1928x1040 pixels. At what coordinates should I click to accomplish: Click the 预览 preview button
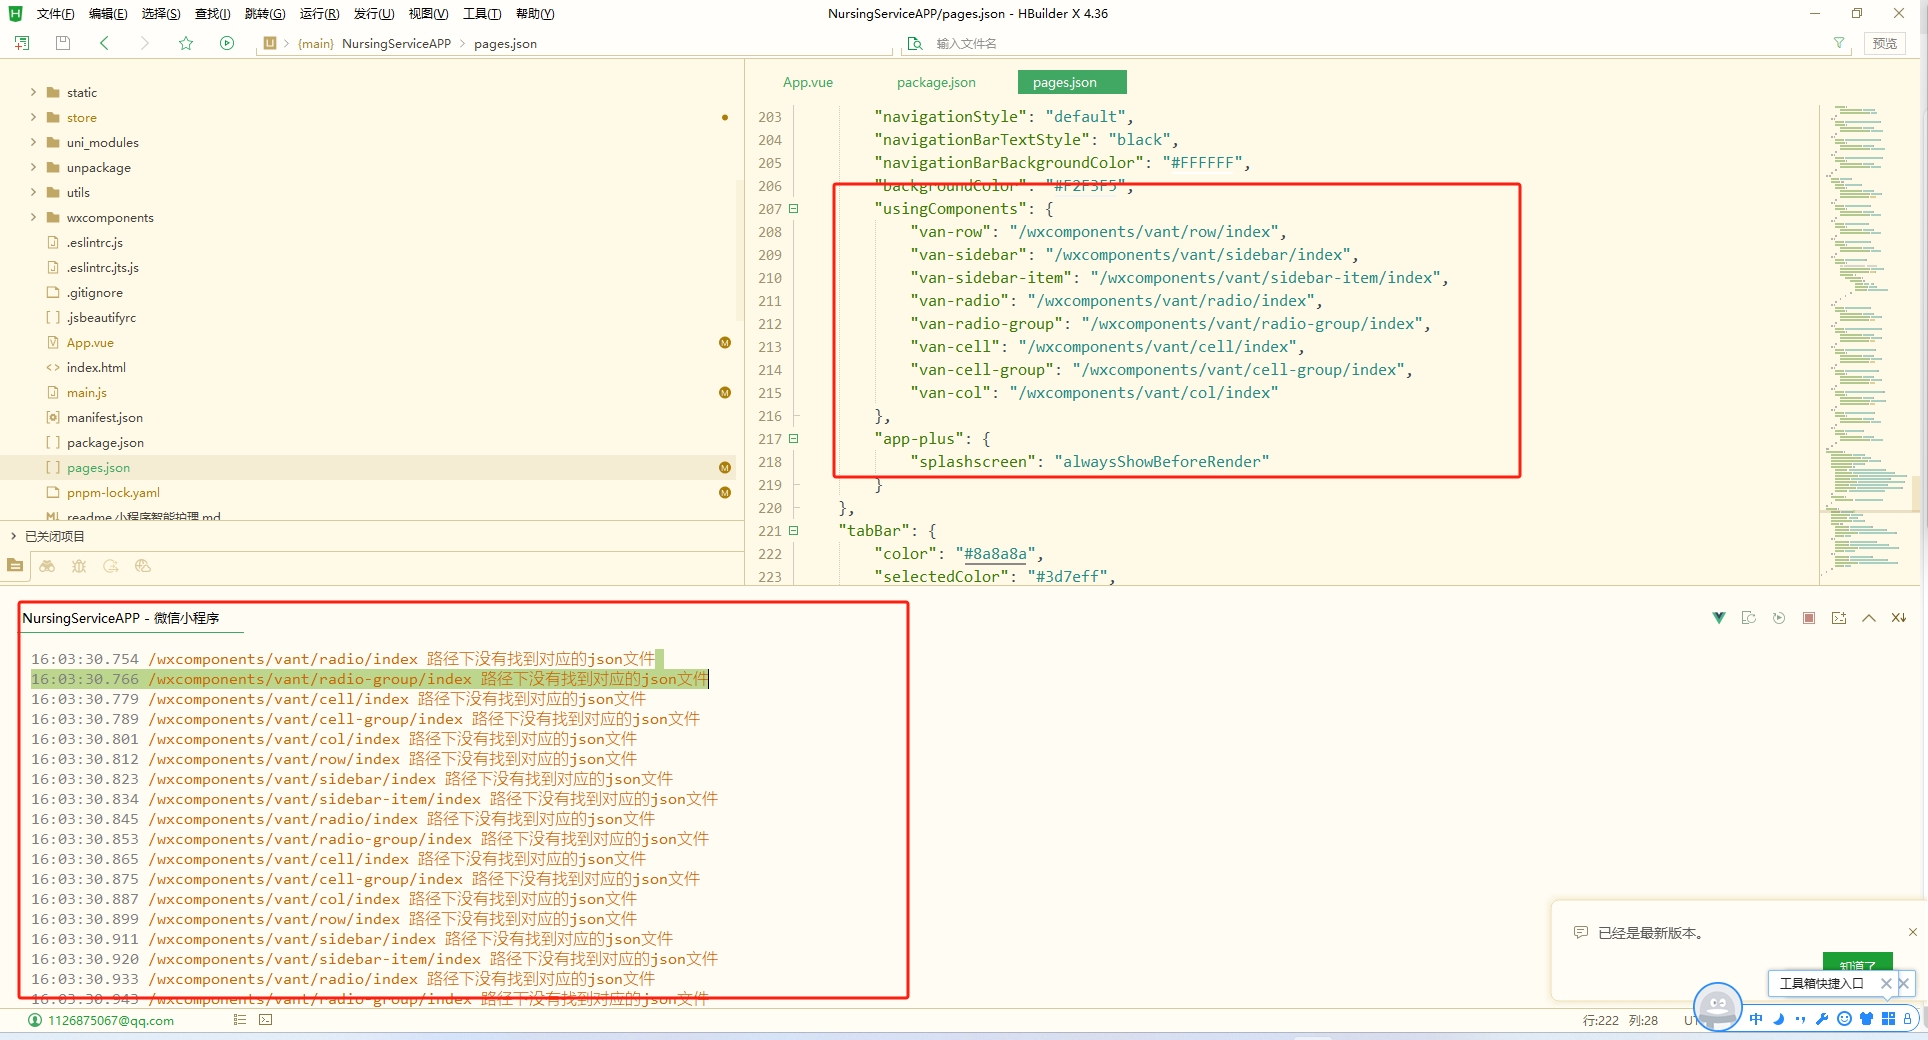[1885, 43]
